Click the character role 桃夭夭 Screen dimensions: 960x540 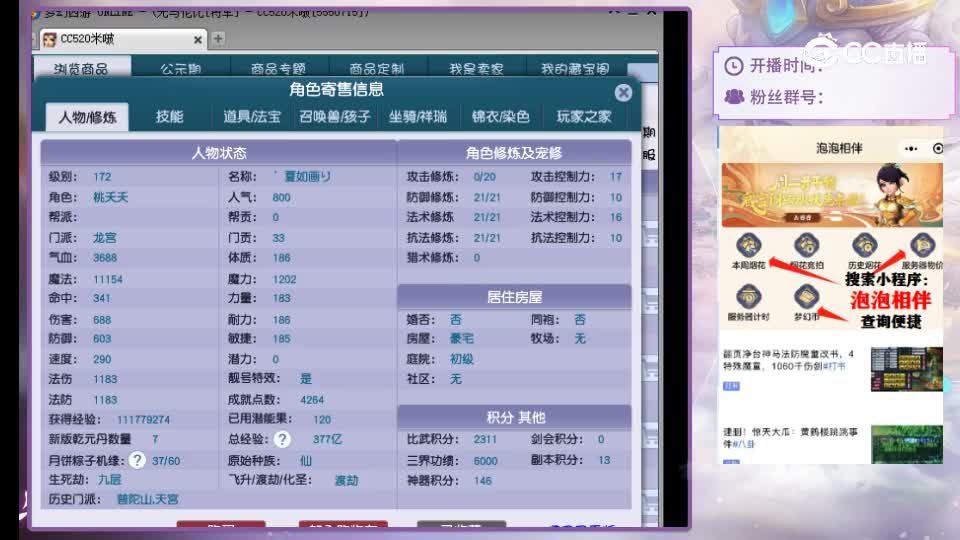point(111,197)
